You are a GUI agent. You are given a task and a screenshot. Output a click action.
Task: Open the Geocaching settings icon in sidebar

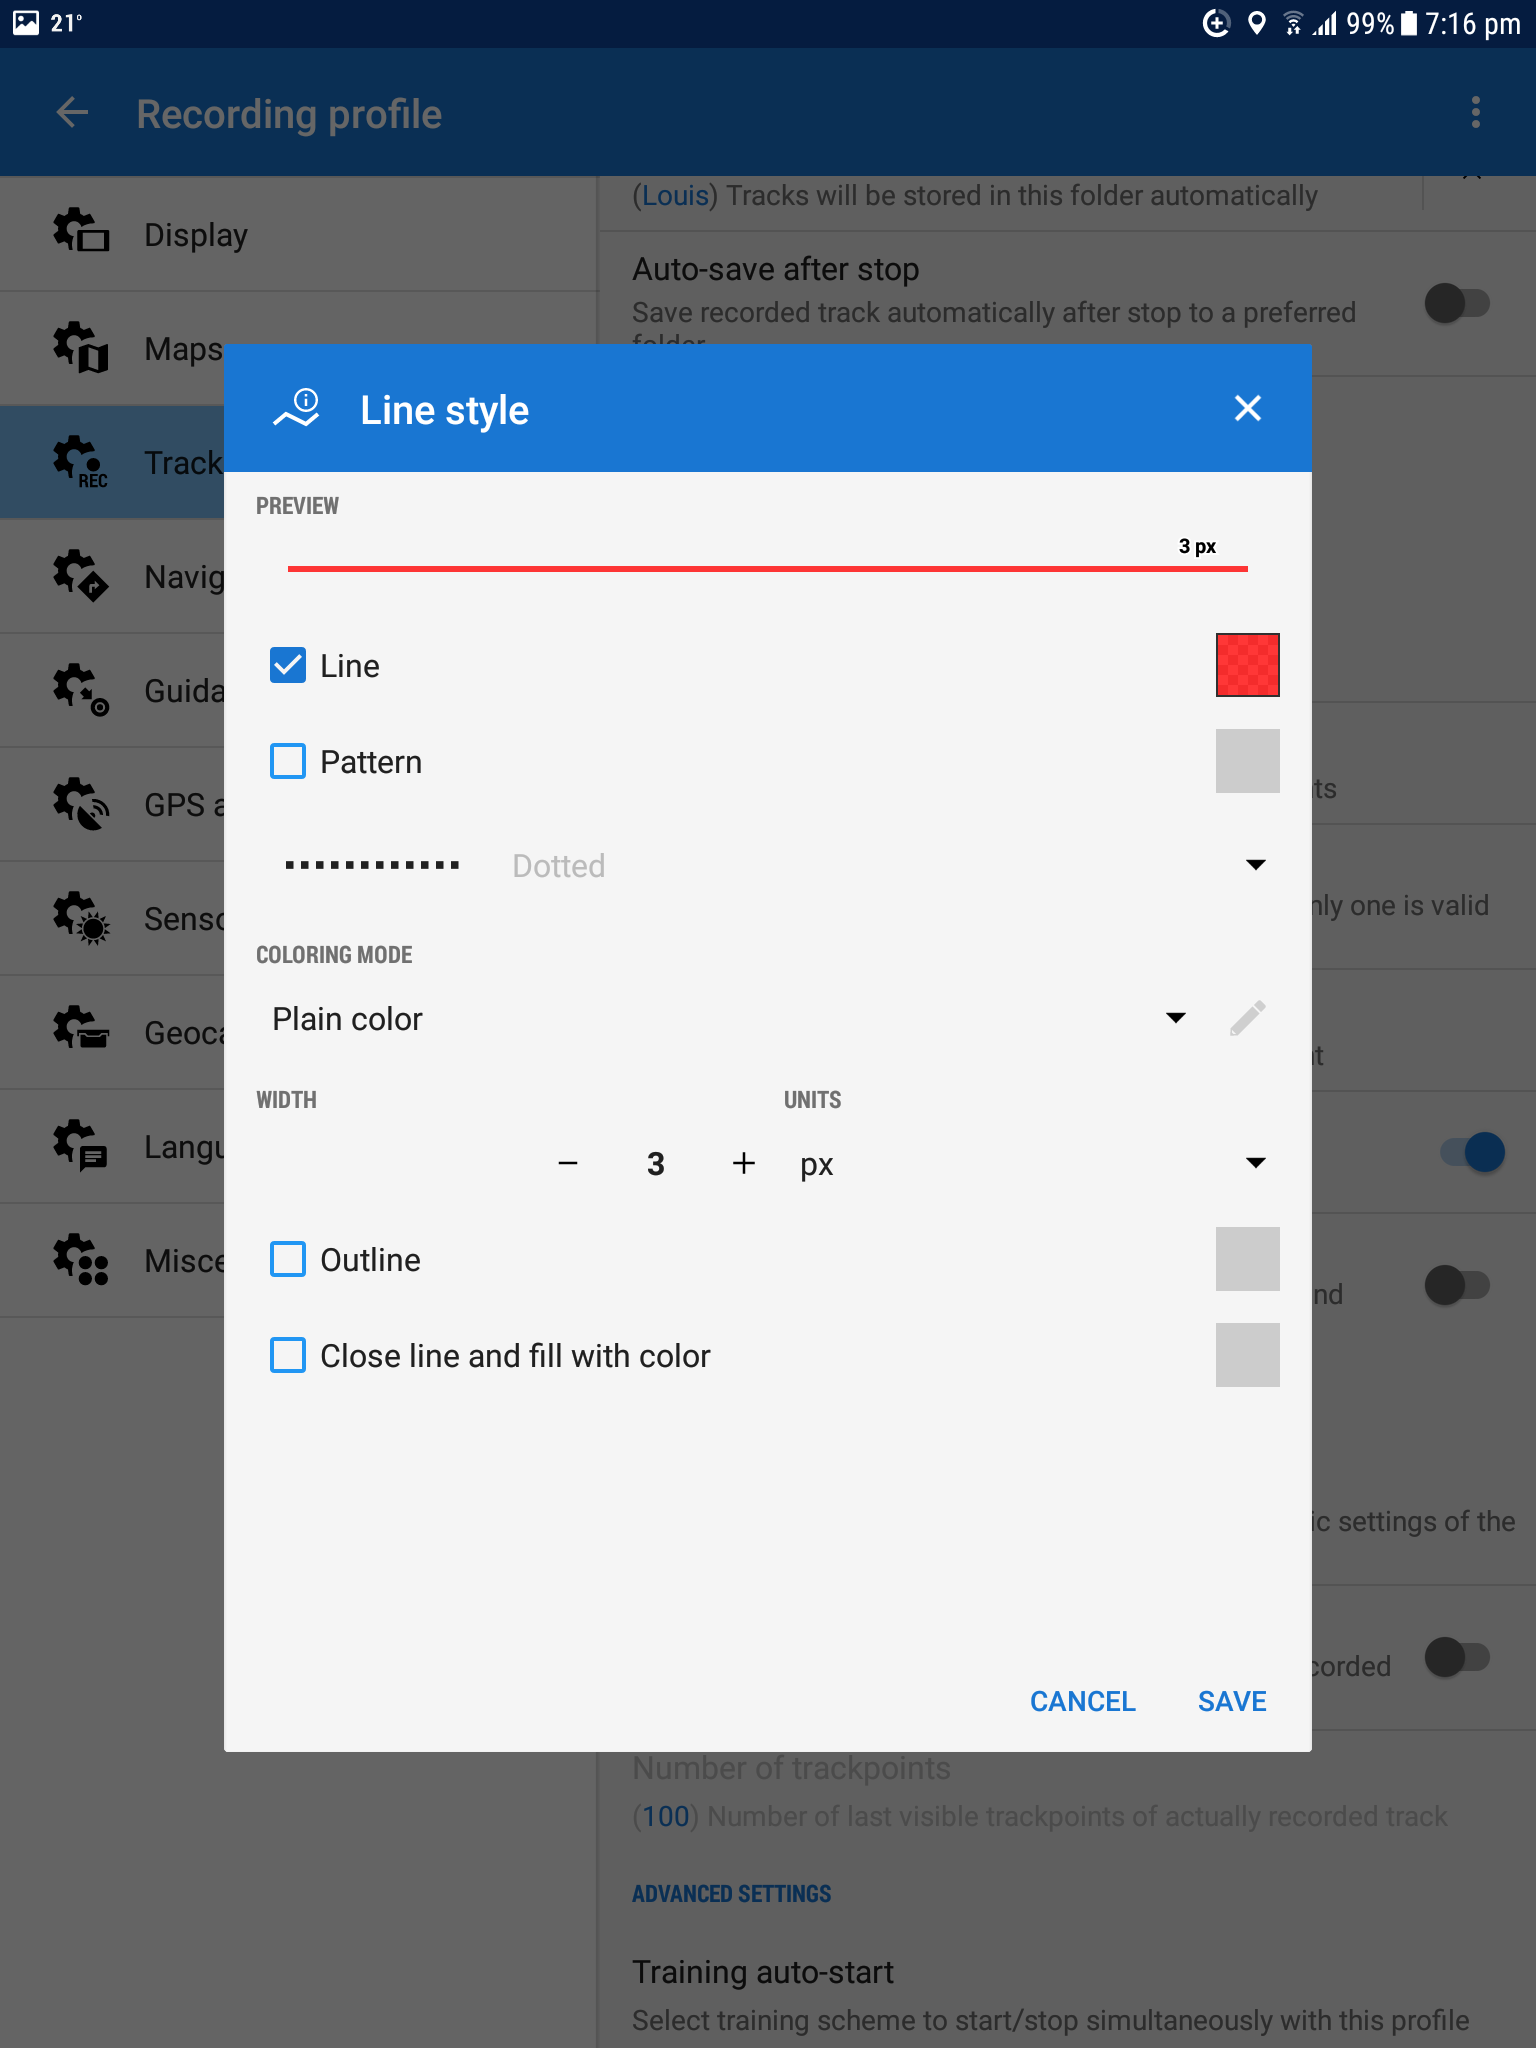tap(81, 1031)
